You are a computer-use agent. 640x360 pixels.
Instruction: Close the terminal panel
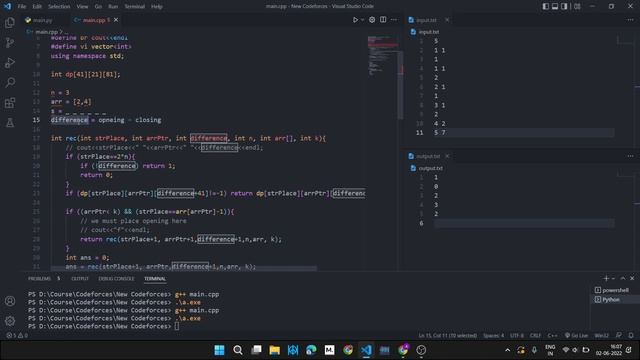pyautogui.click(x=632, y=278)
